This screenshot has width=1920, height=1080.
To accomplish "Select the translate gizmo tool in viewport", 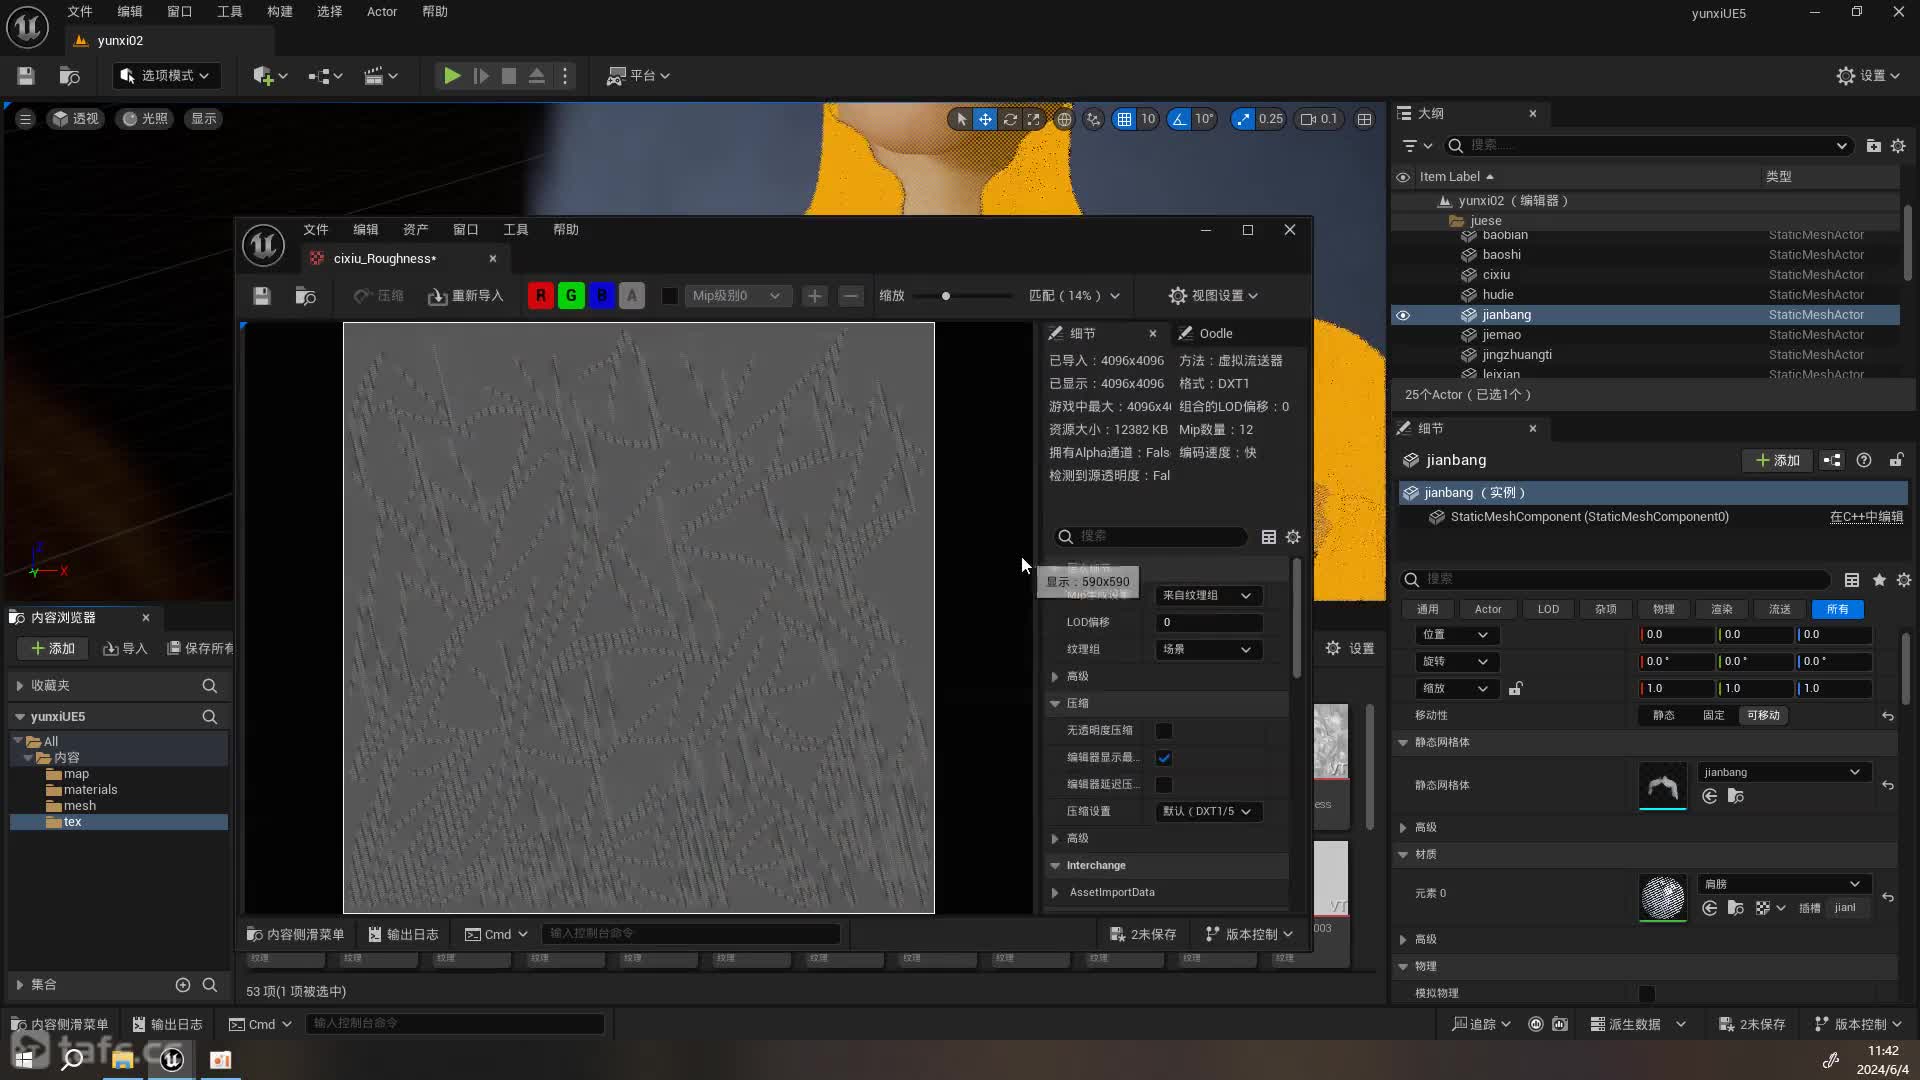I will tap(985, 119).
